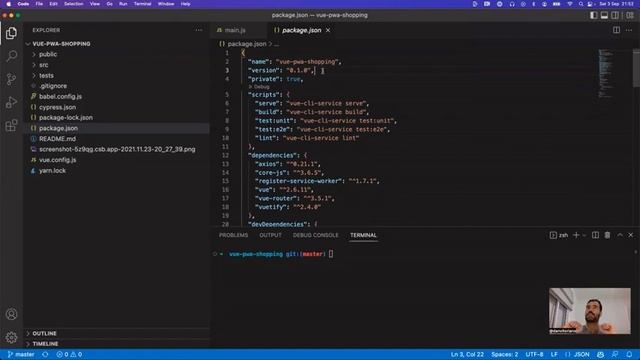Screen dimensions: 640x360
Task: Open the Apple menu
Action: tap(8, 4)
